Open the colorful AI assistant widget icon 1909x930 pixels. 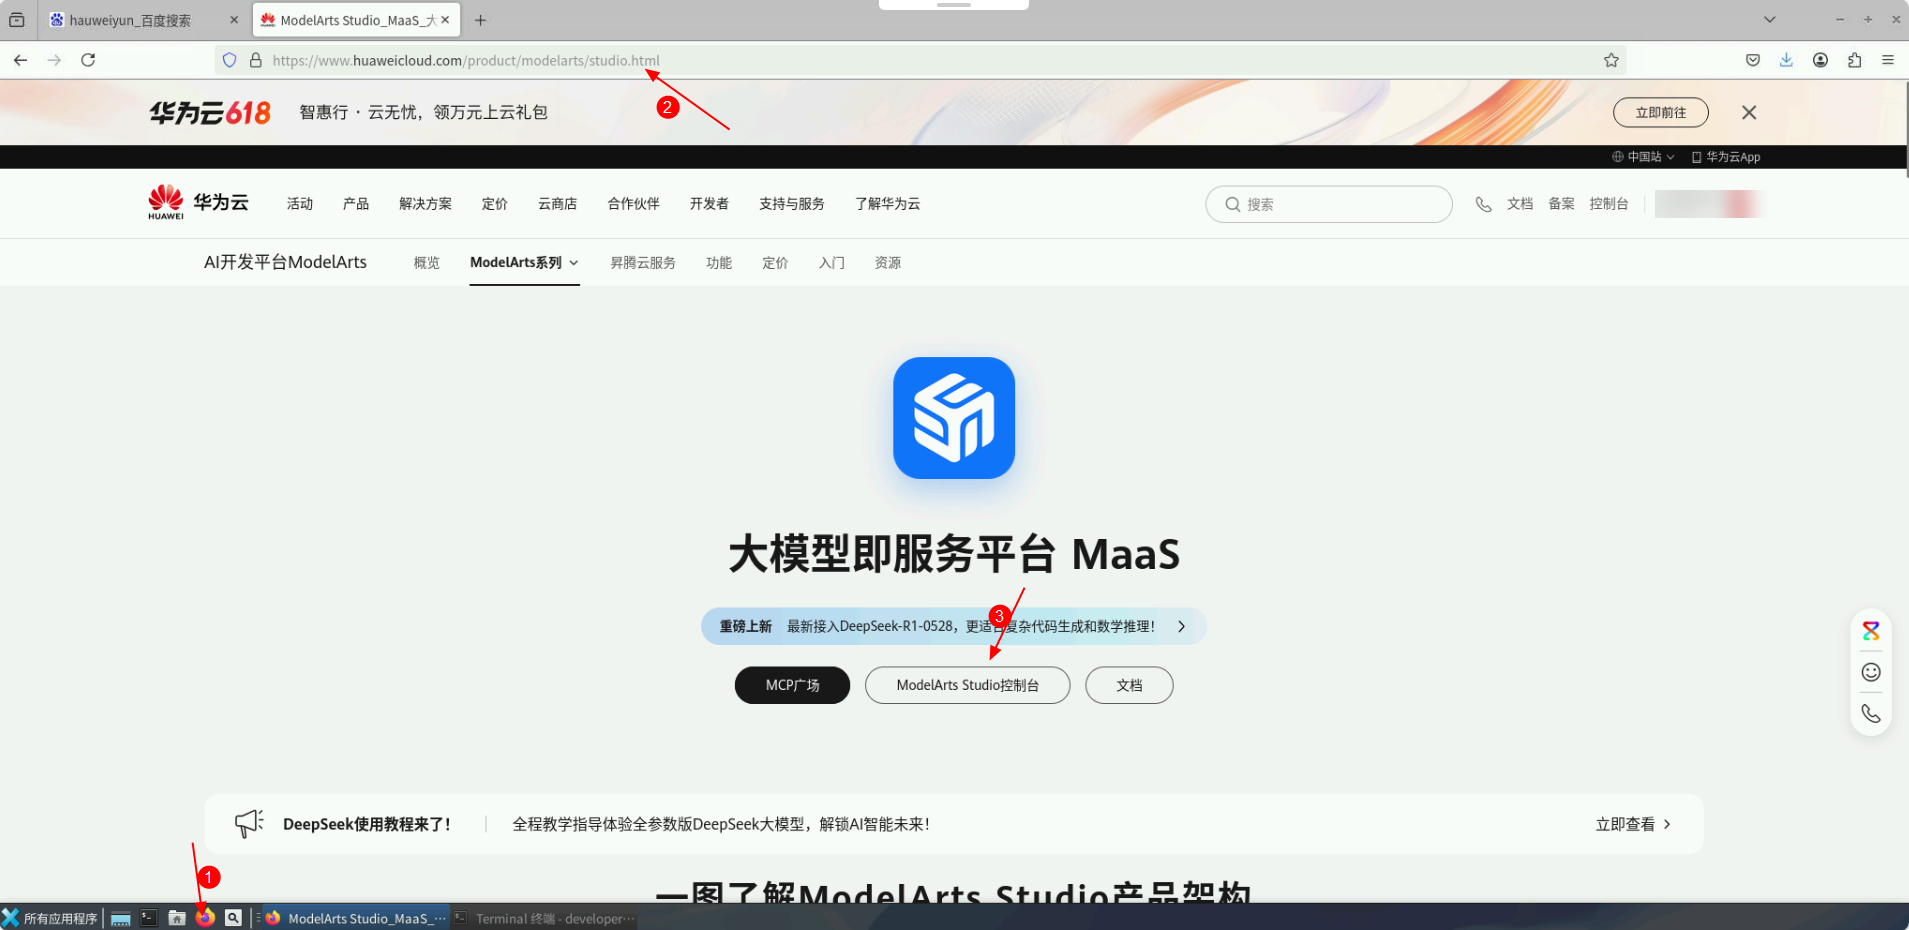[1871, 631]
